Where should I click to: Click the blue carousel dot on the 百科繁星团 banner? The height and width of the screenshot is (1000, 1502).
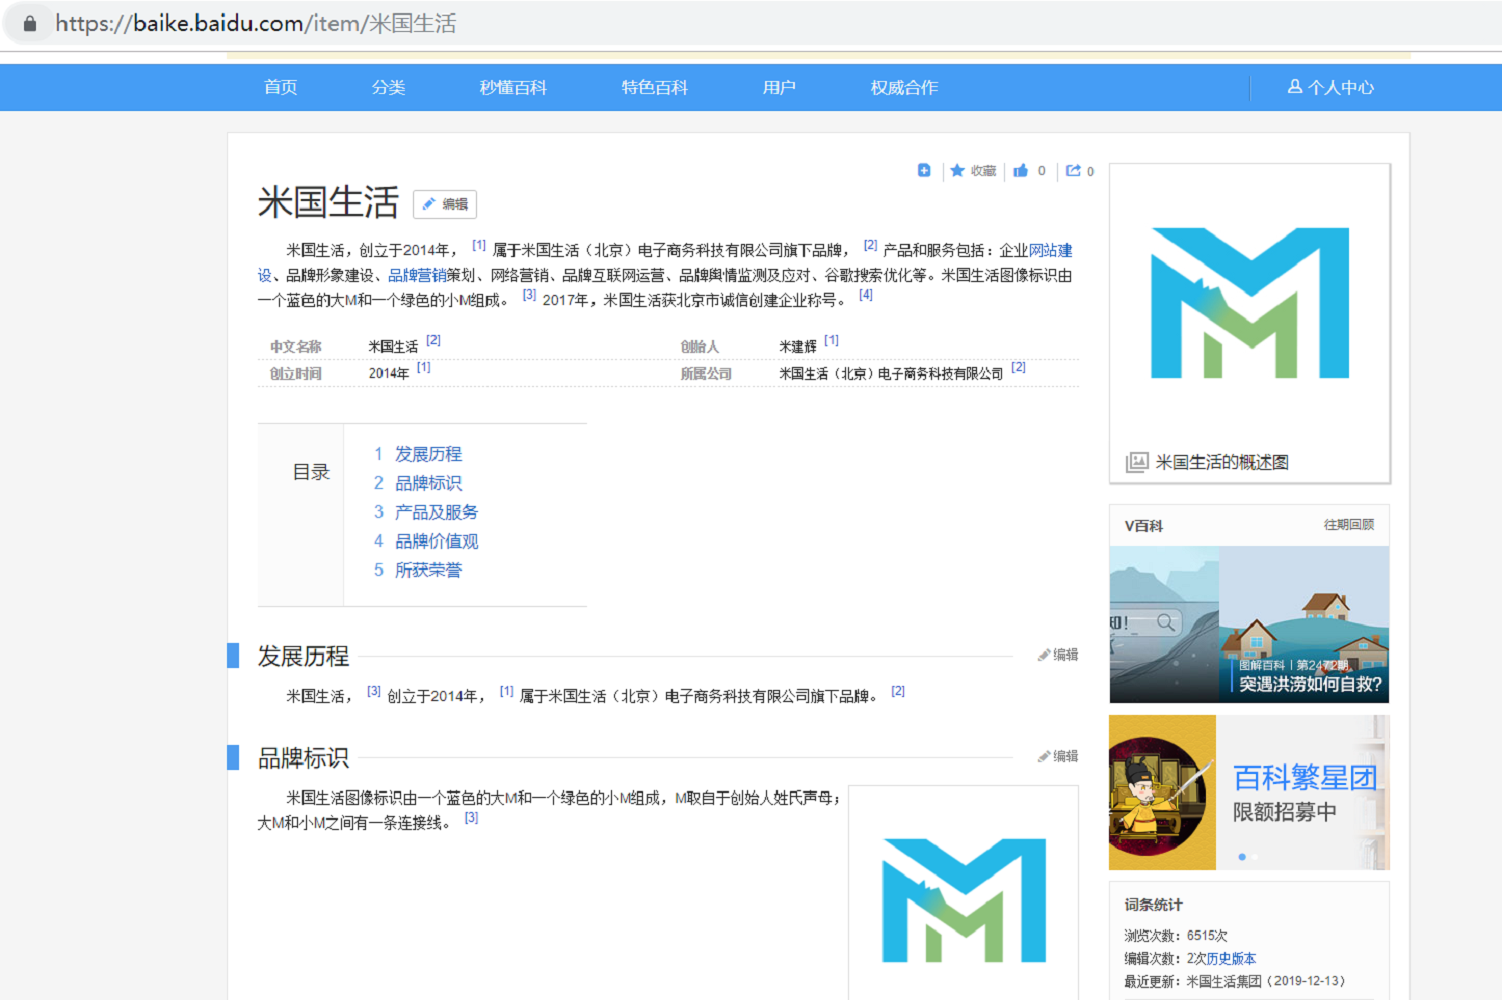pos(1242,857)
